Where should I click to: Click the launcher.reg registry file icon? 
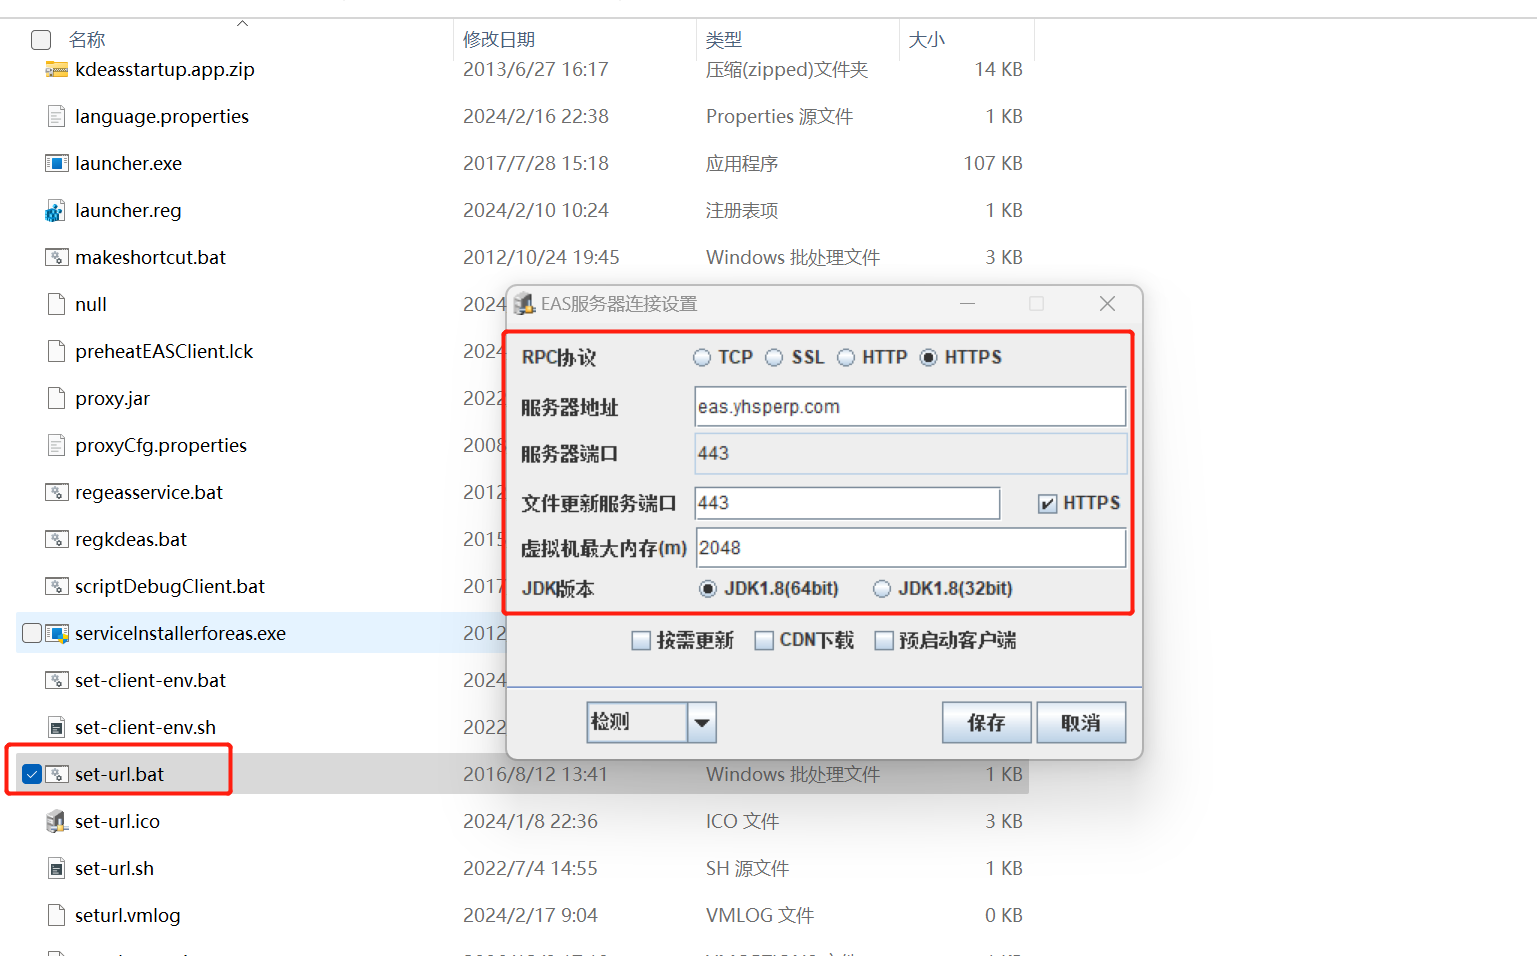(x=56, y=211)
